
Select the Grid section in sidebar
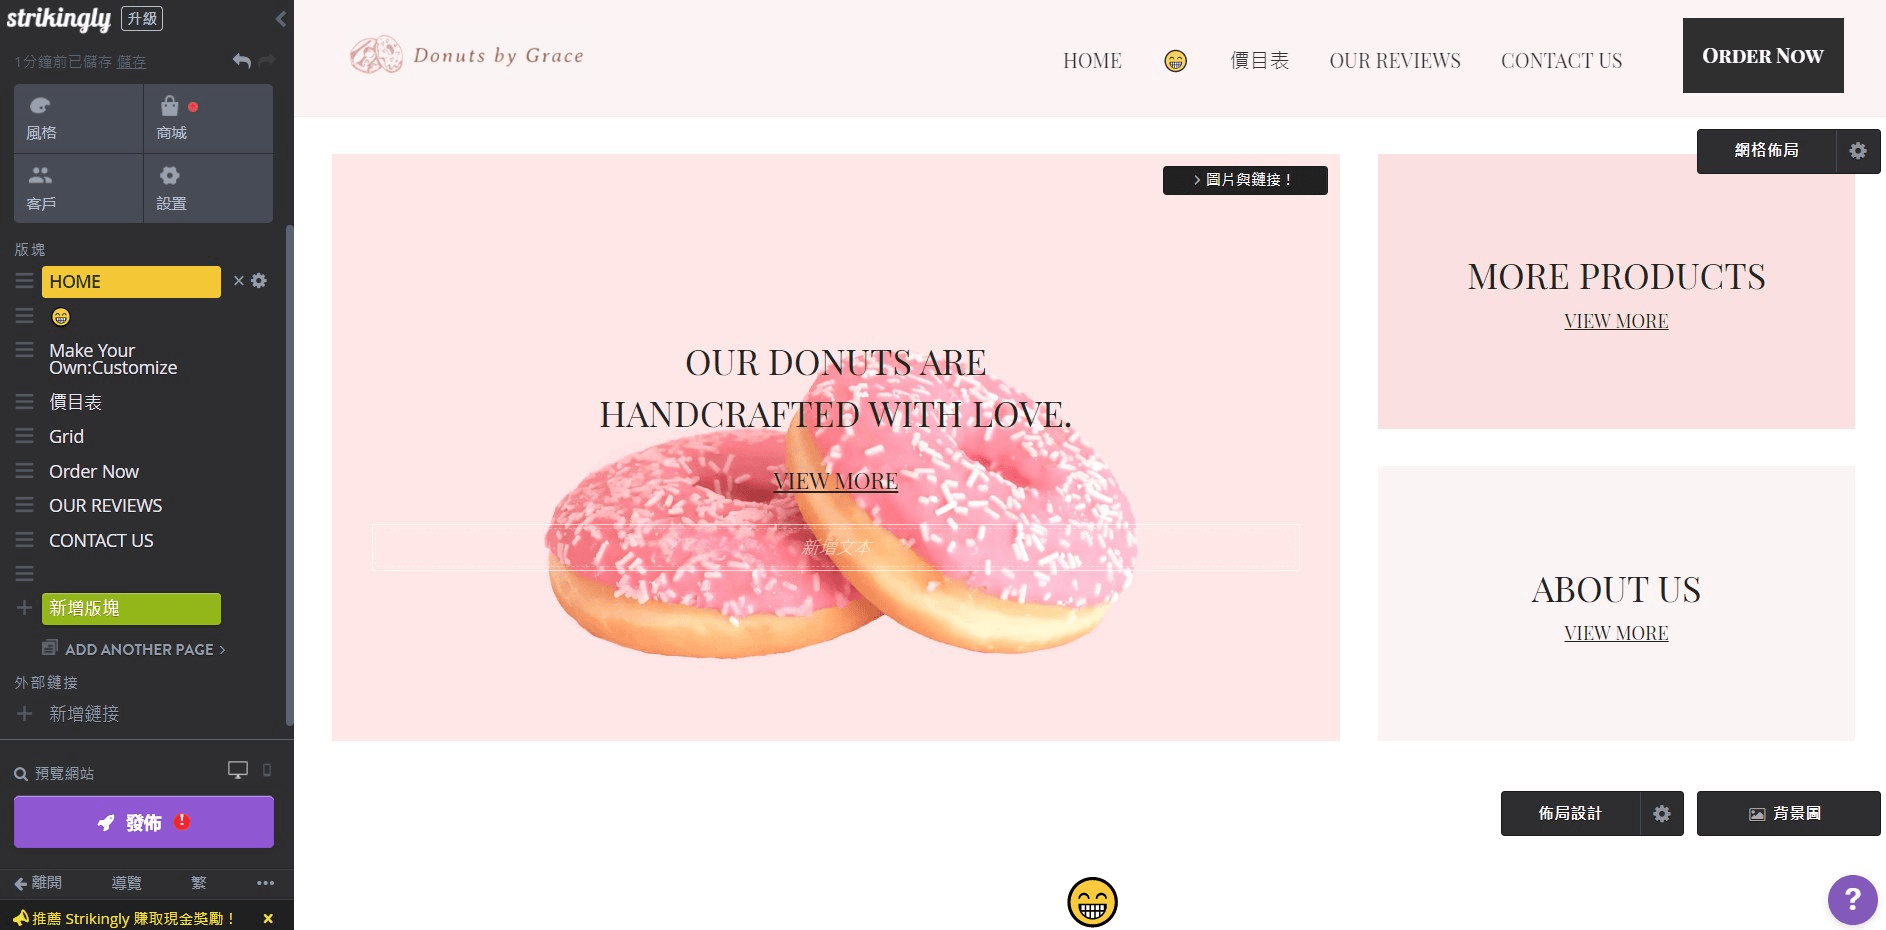click(x=67, y=437)
